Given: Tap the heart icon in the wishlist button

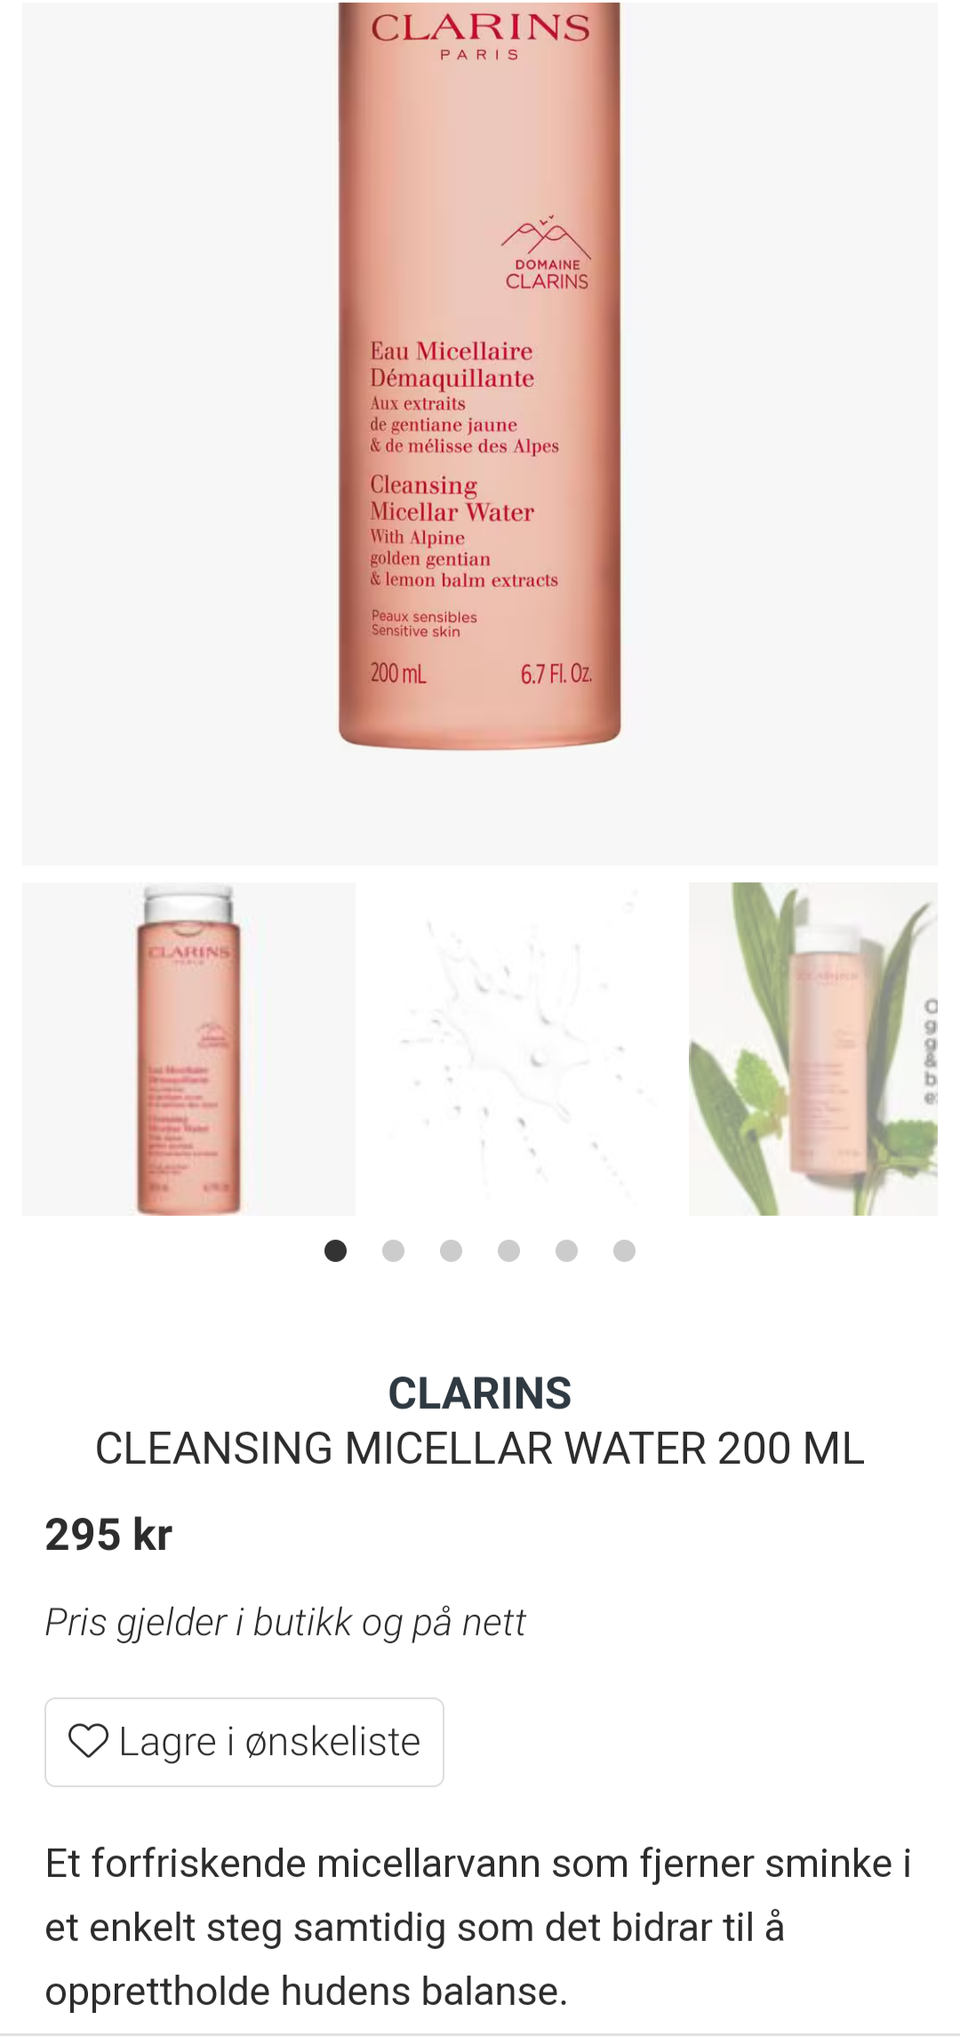Looking at the screenshot, I should coord(88,1741).
